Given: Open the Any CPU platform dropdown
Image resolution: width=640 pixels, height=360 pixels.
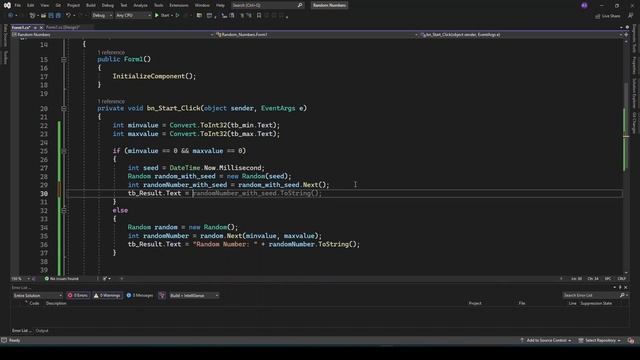Looking at the screenshot, I should 133,16.
